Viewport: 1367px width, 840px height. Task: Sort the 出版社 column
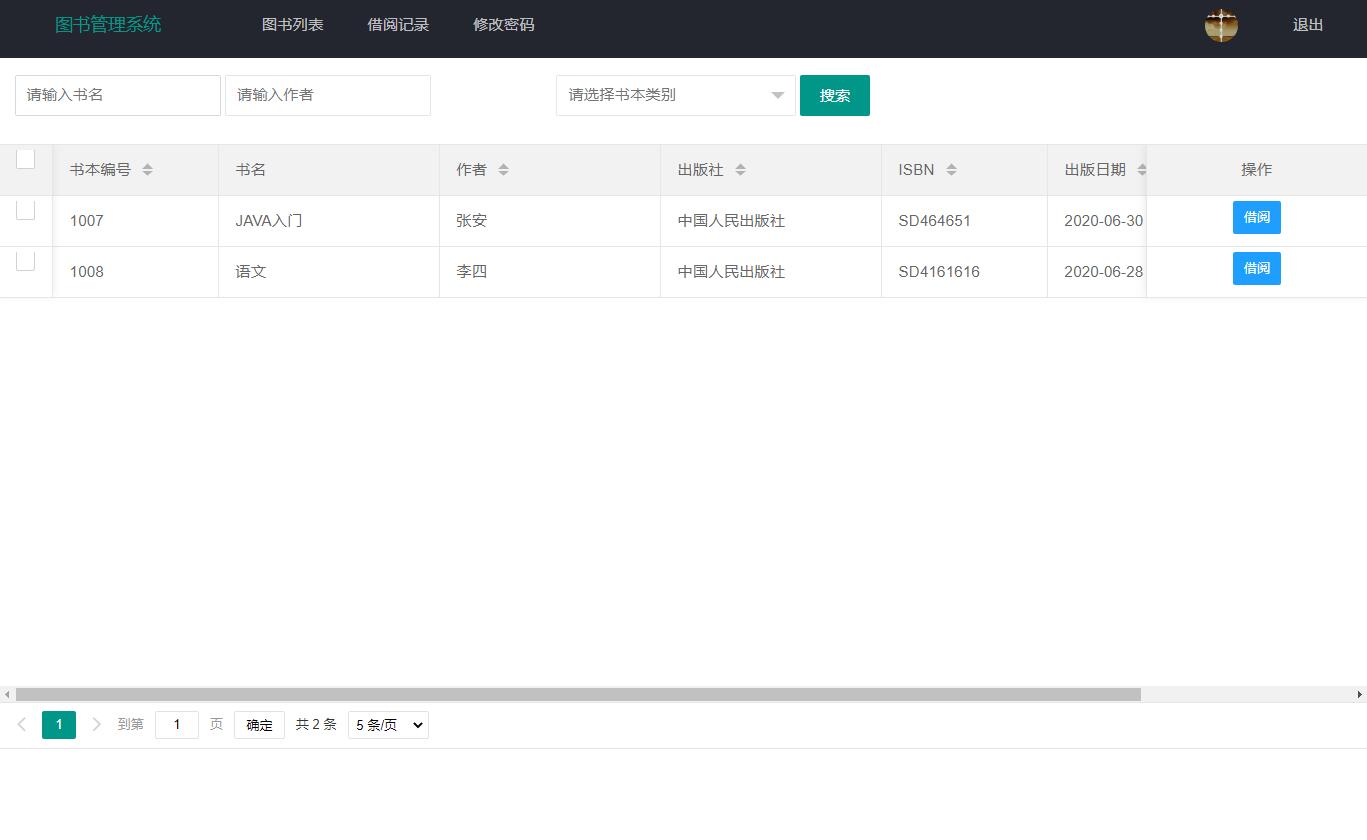(740, 169)
